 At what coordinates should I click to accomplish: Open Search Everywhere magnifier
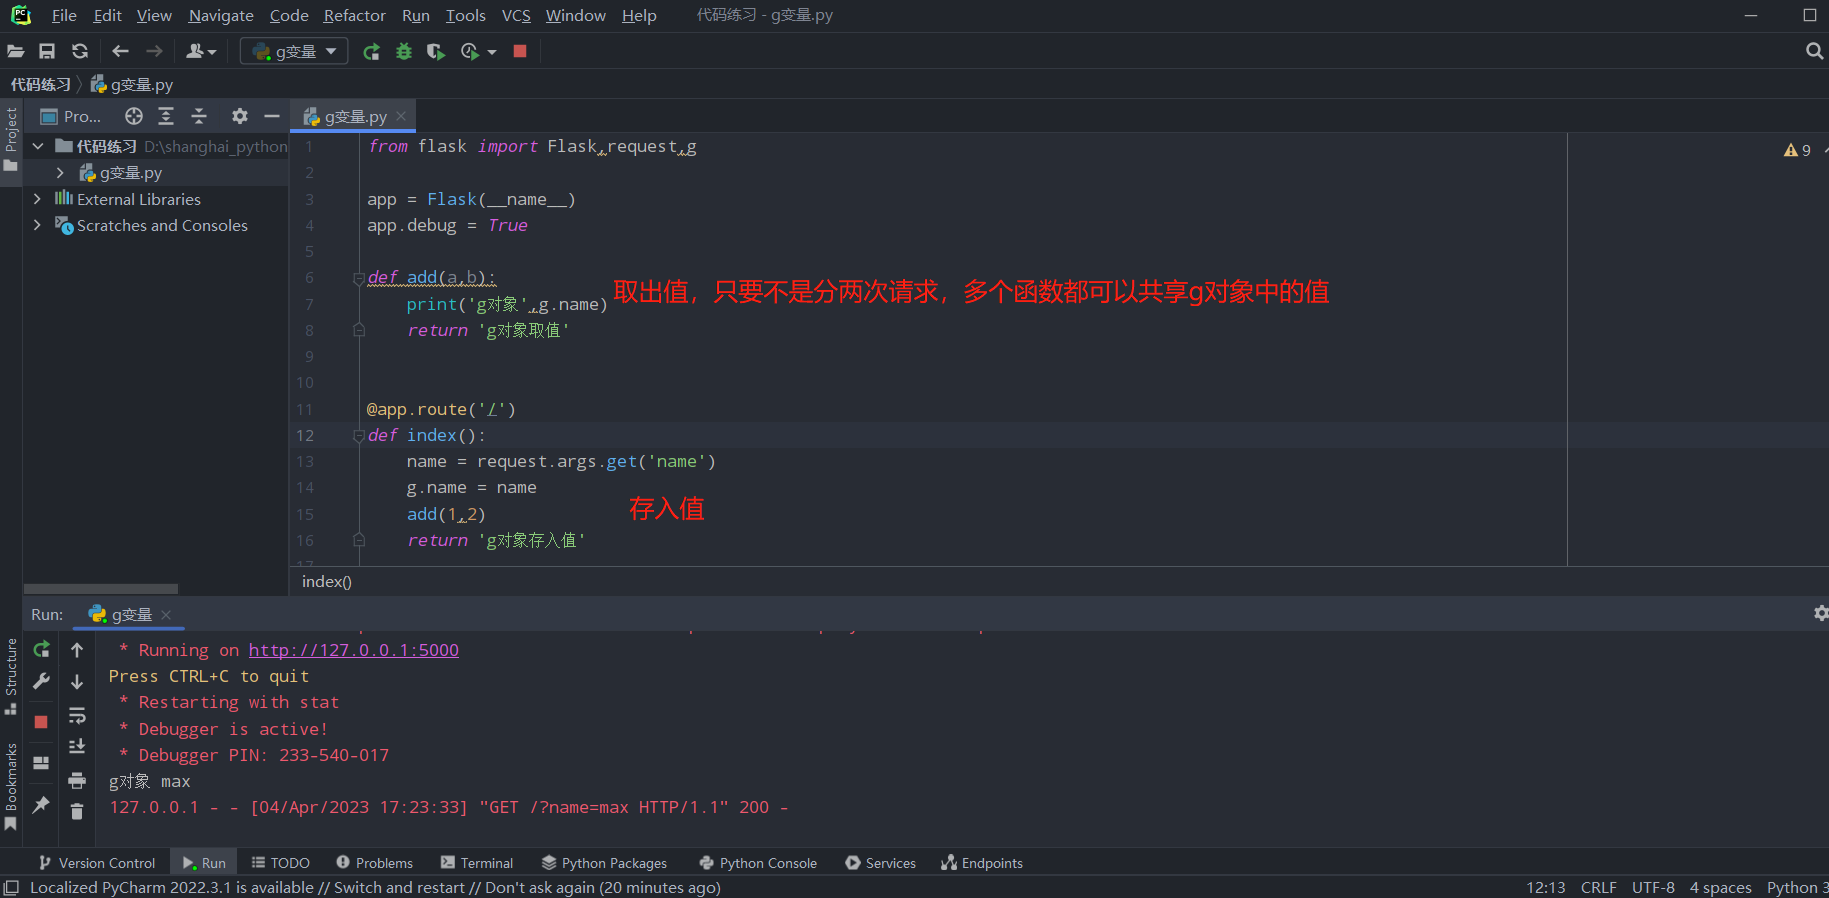[x=1814, y=51]
